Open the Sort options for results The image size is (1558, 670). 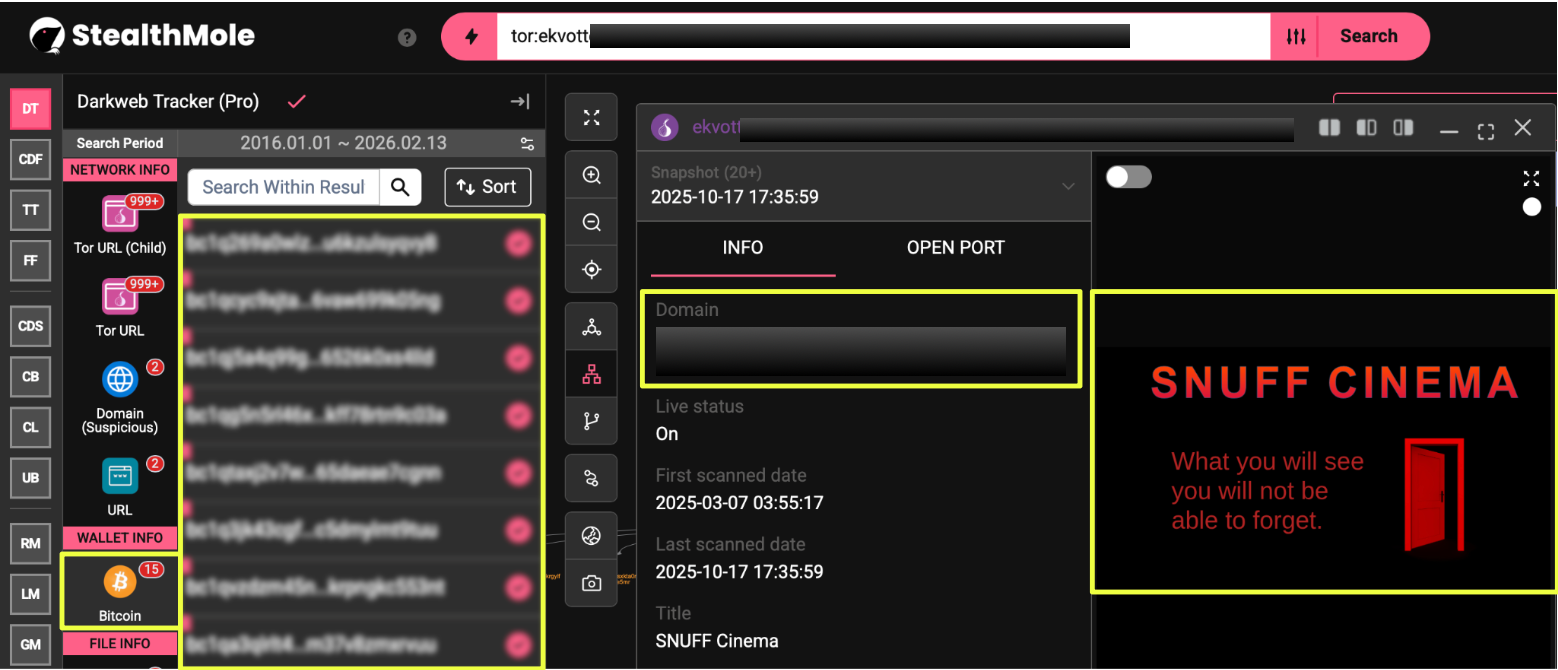click(x=487, y=187)
